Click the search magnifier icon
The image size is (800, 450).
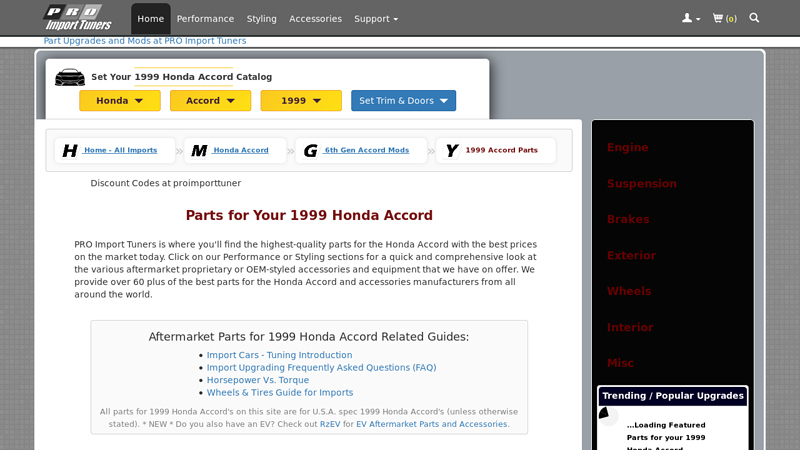pos(754,18)
